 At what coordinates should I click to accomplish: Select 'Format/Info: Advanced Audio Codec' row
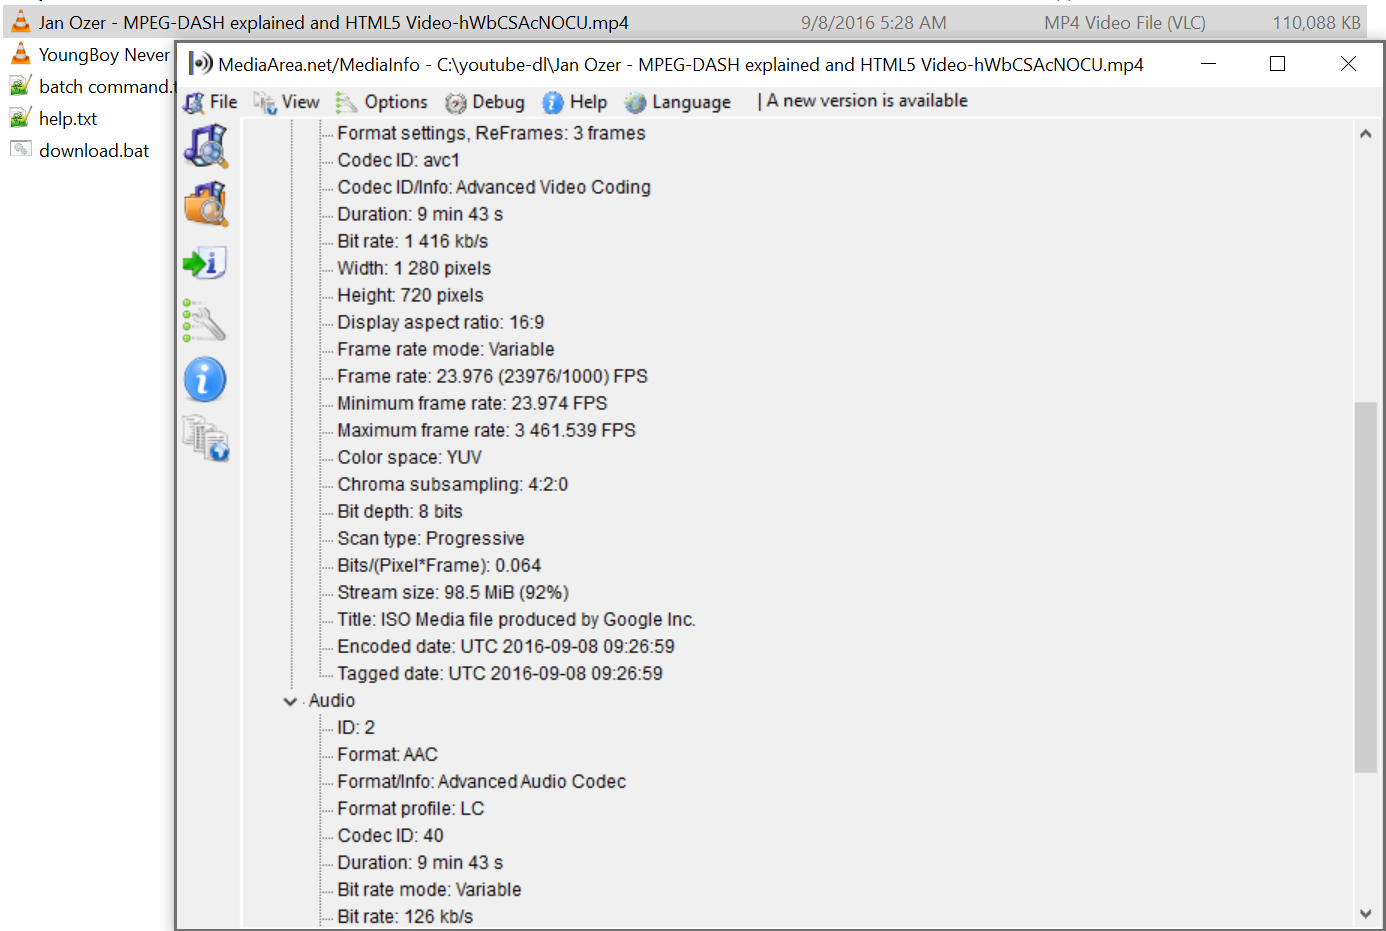(481, 781)
